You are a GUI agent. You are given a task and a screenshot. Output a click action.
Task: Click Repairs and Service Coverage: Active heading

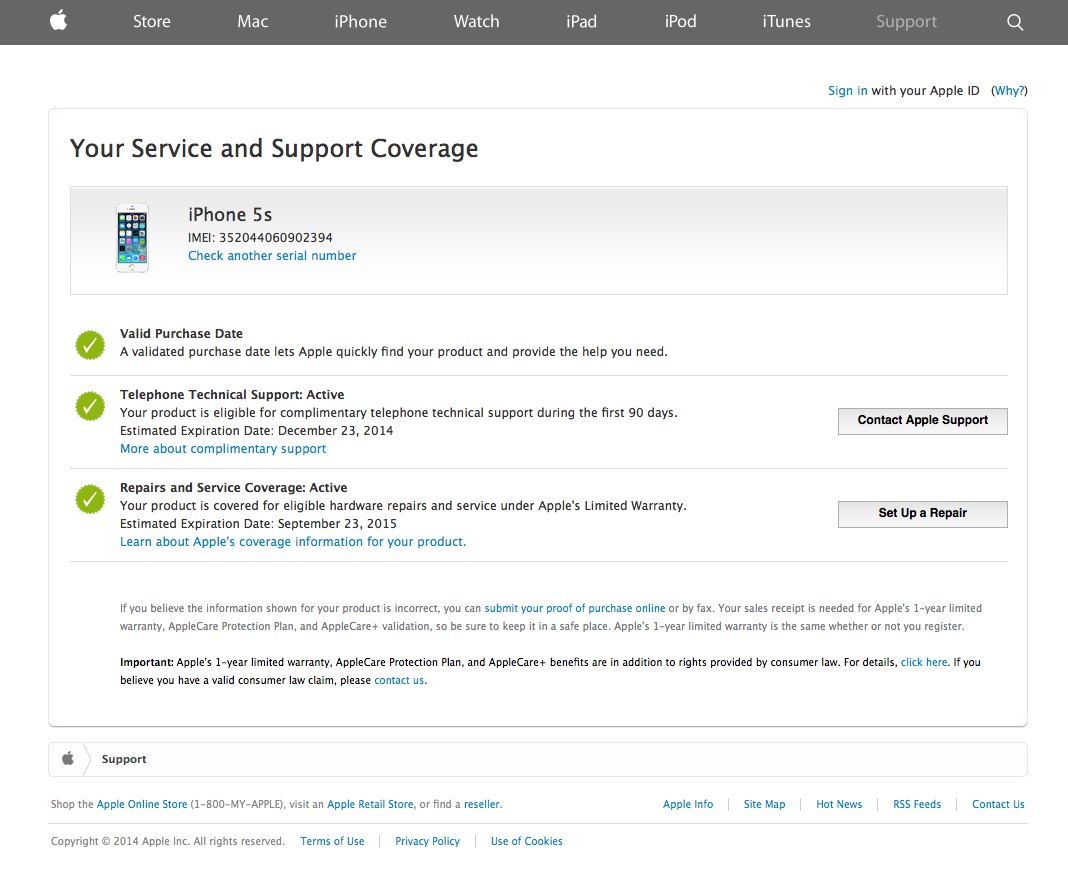point(234,488)
